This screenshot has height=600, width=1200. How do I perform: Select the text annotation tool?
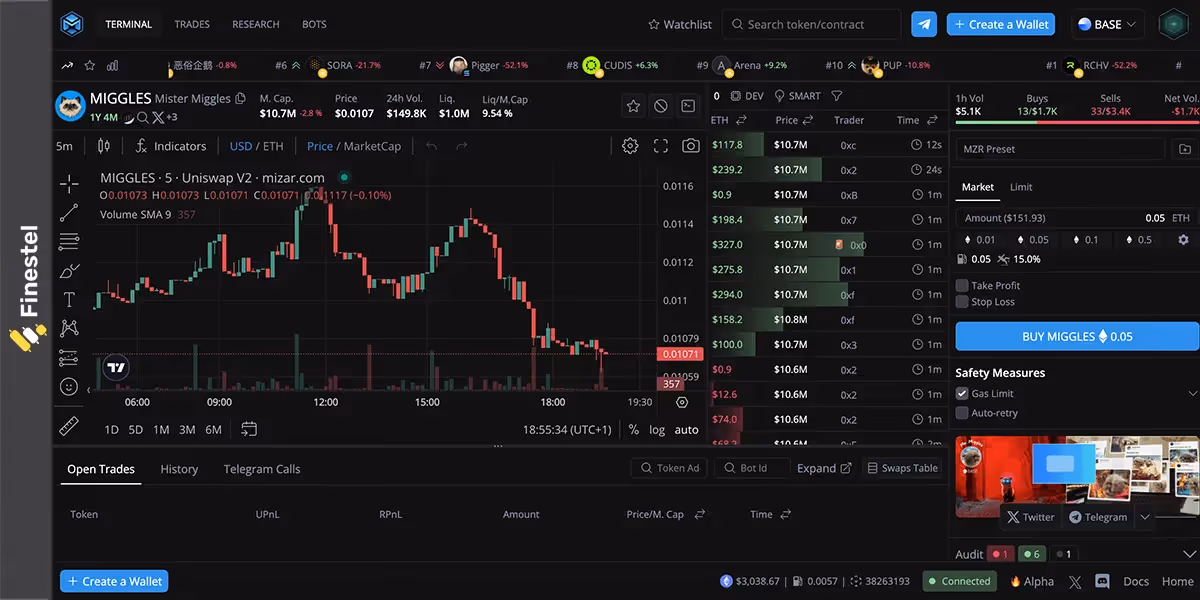69,299
